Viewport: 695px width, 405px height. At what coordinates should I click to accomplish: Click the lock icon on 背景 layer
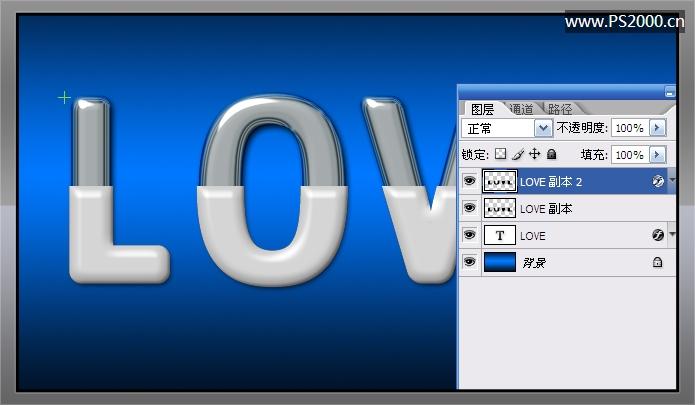[658, 262]
